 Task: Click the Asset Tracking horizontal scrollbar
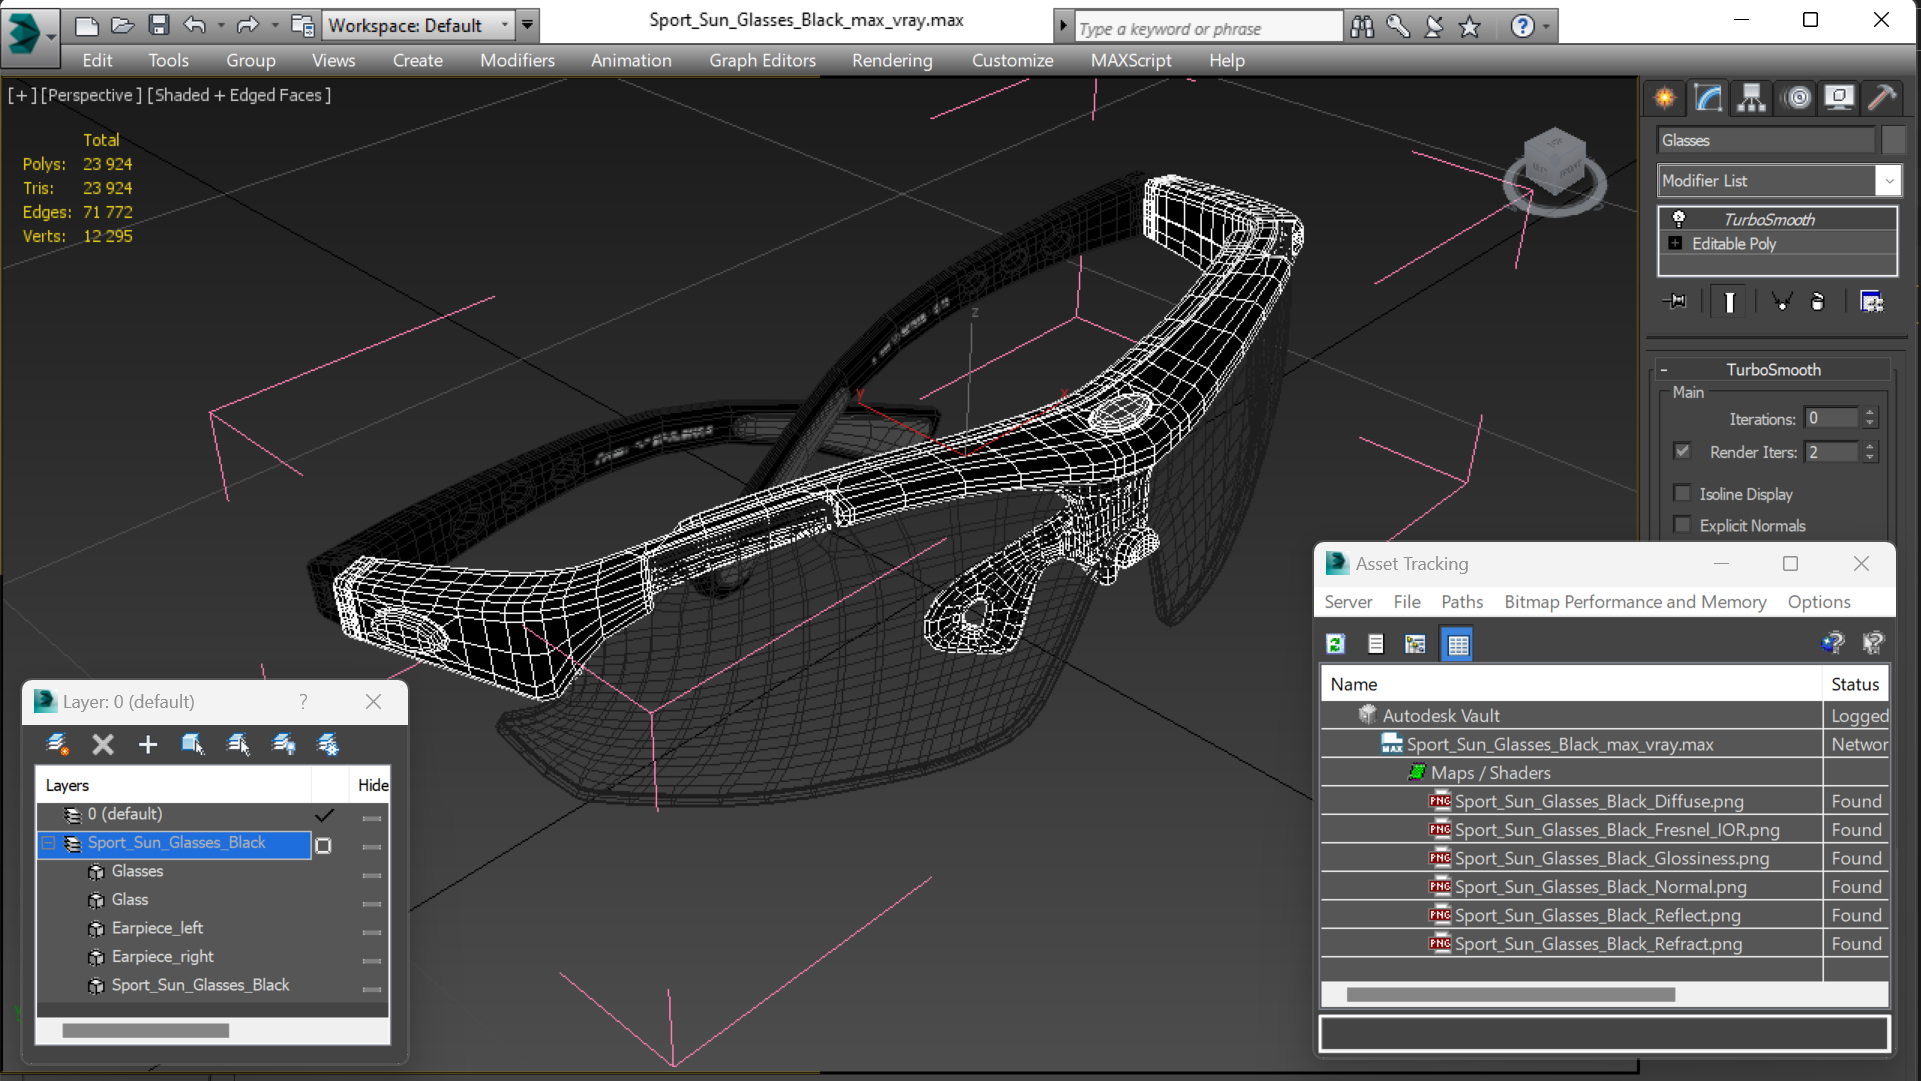tap(1511, 995)
